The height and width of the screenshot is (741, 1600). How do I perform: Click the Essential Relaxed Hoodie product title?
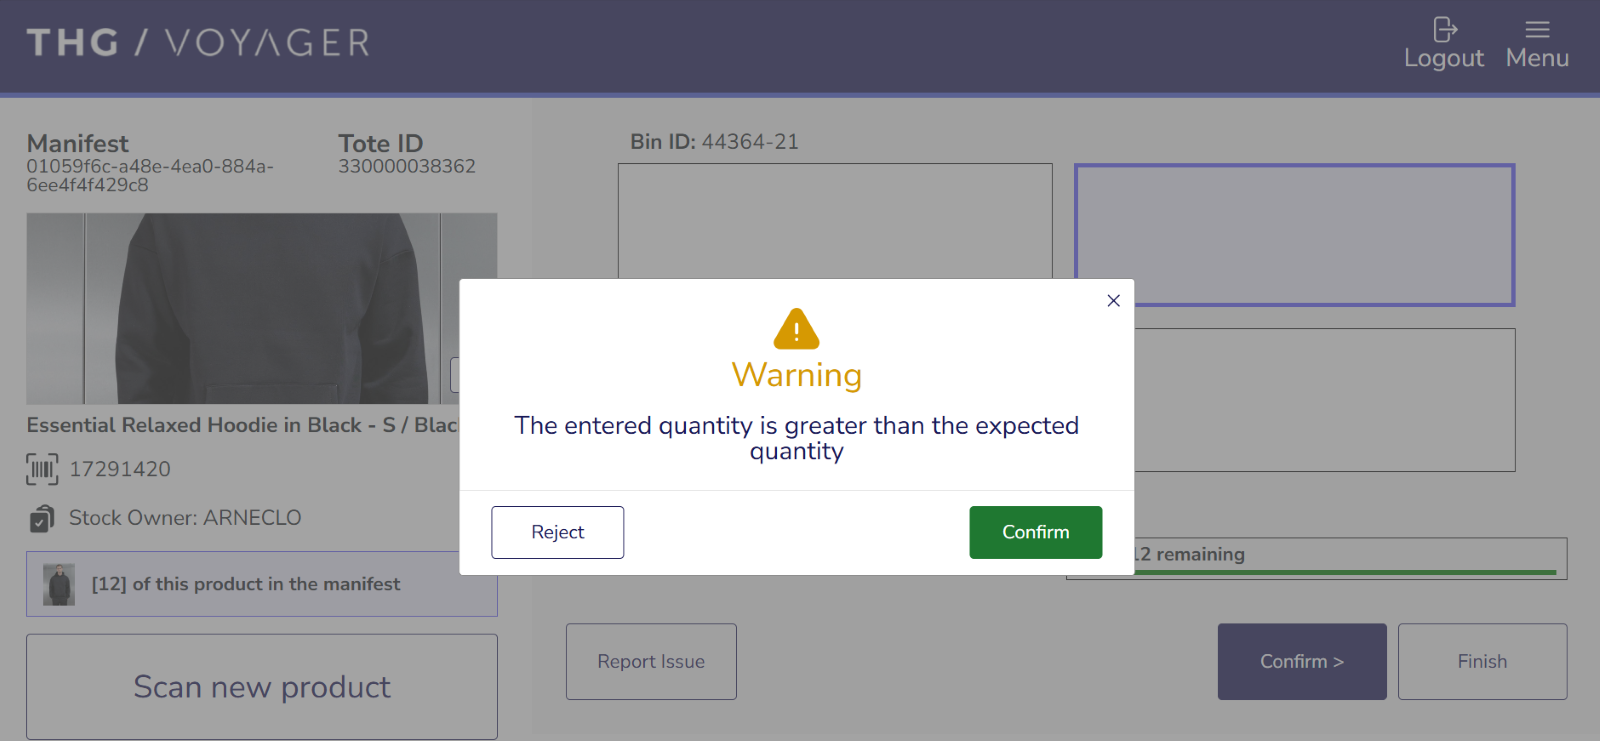[x=243, y=425]
